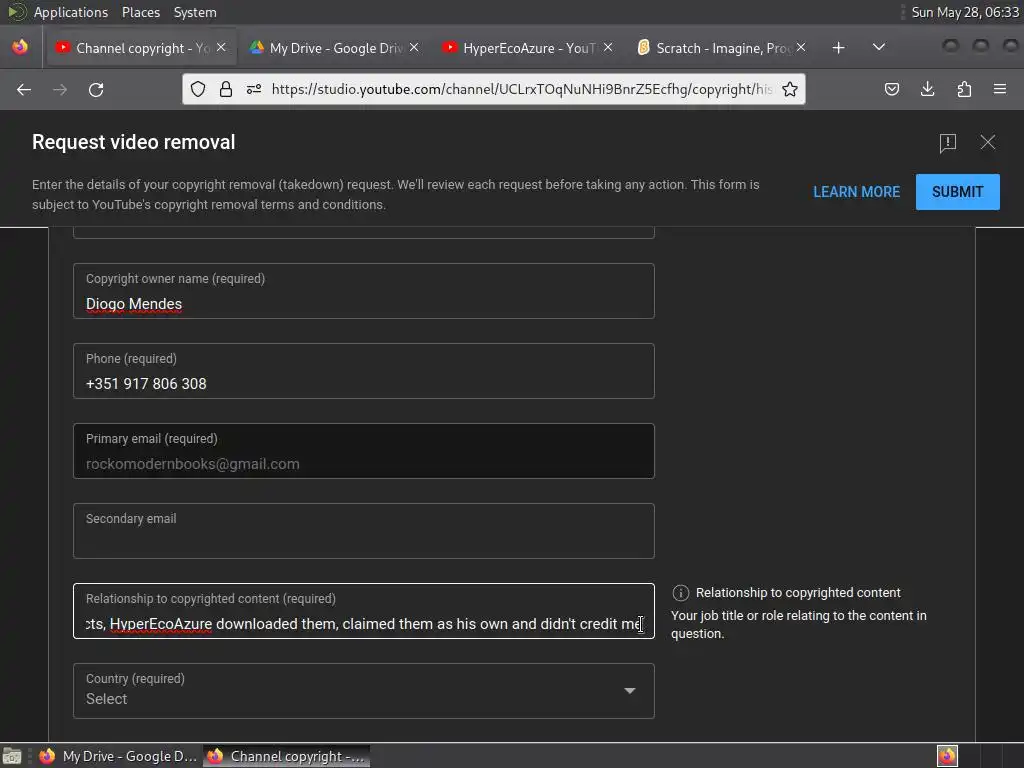
Task: Open the System menu
Action: [195, 12]
